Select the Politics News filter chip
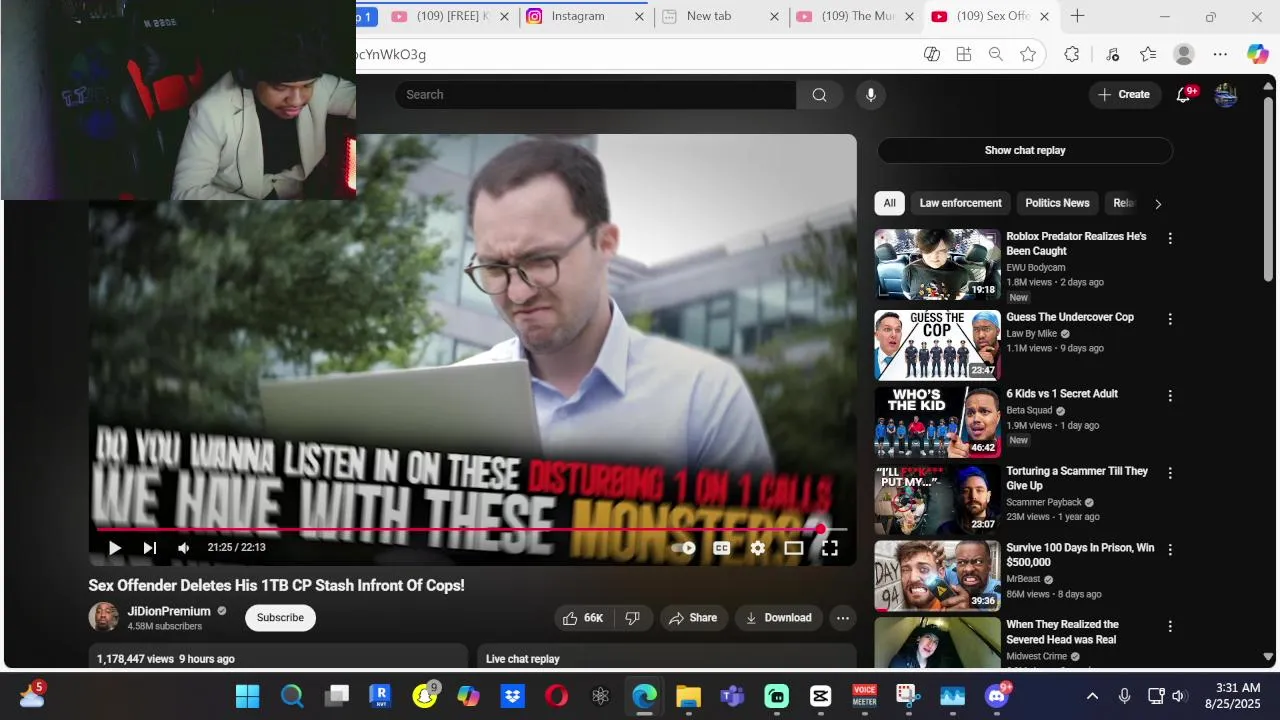 [x=1057, y=203]
